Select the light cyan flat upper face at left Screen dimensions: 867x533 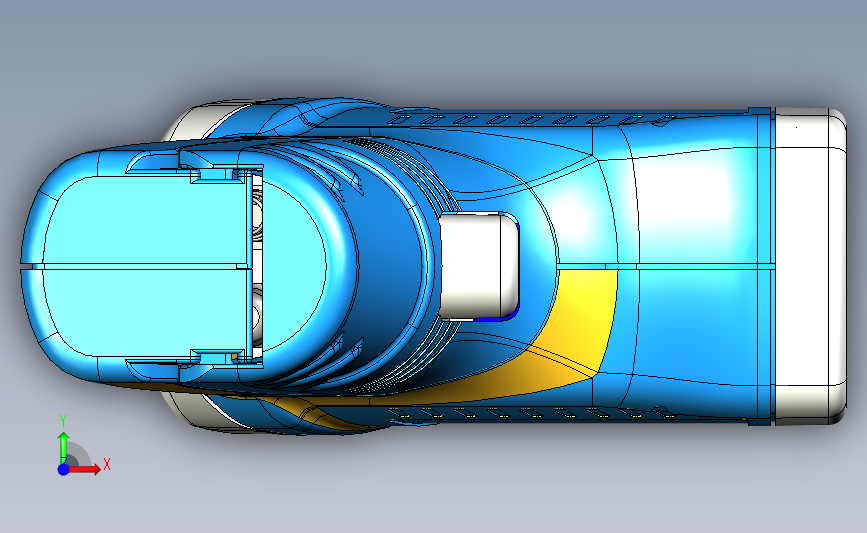144,221
